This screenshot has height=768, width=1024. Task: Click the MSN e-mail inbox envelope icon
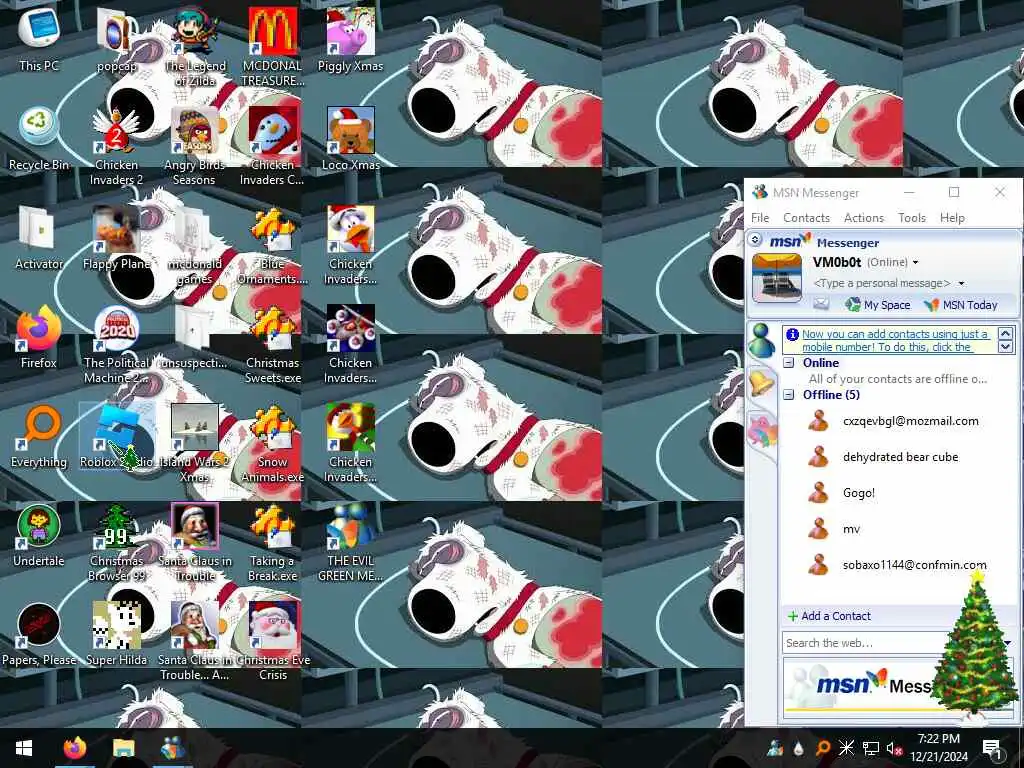(x=821, y=304)
